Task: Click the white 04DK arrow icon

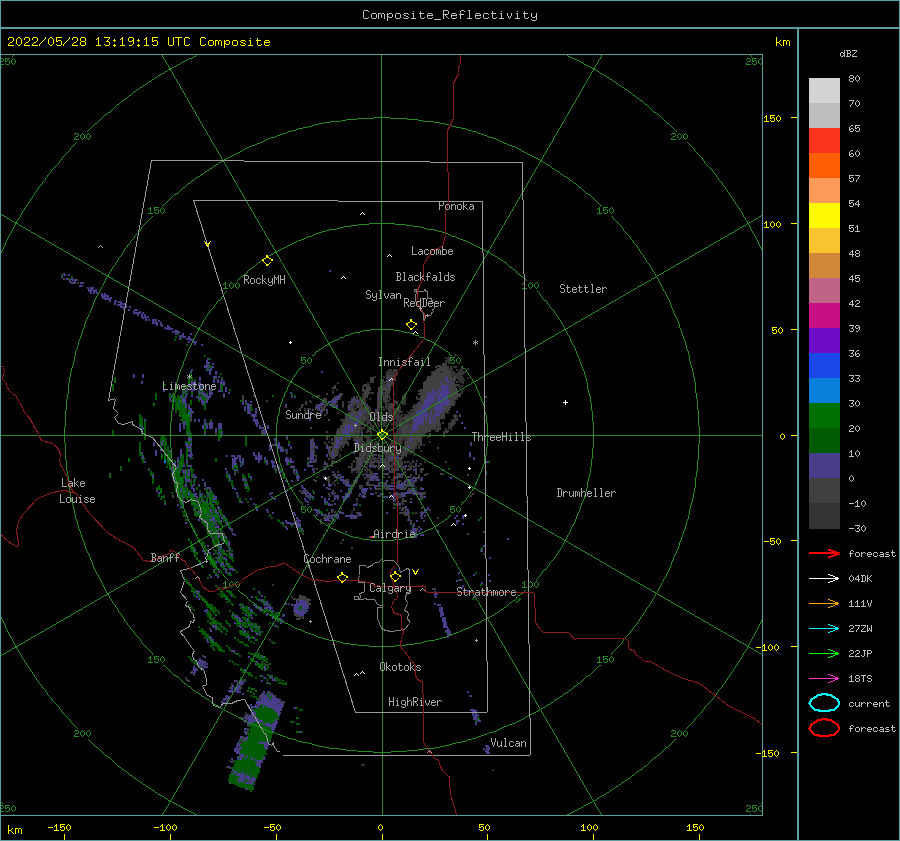Action: pos(824,579)
